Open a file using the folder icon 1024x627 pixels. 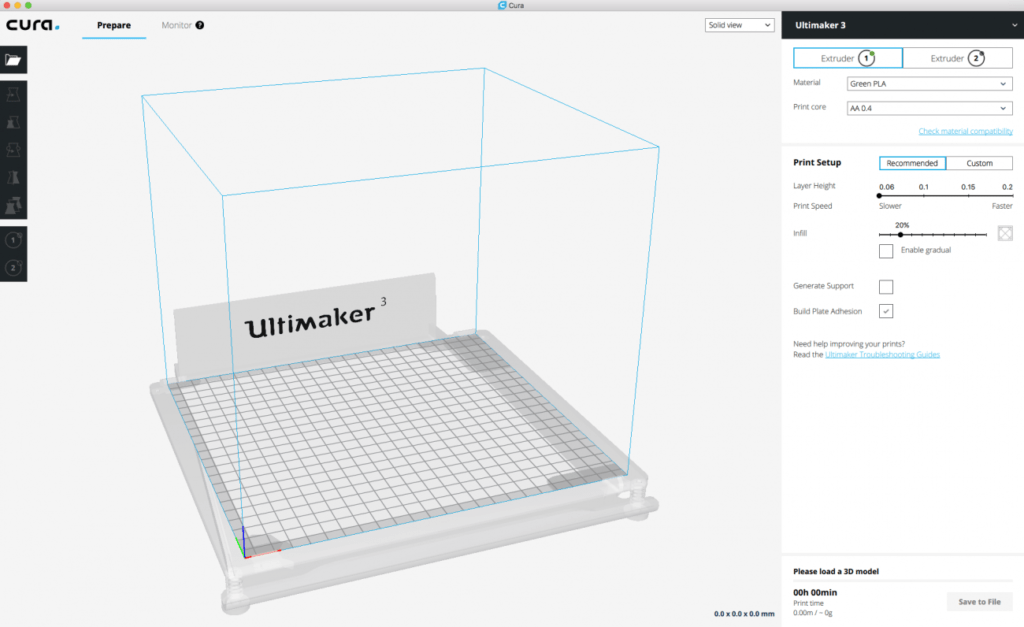pyautogui.click(x=13, y=58)
